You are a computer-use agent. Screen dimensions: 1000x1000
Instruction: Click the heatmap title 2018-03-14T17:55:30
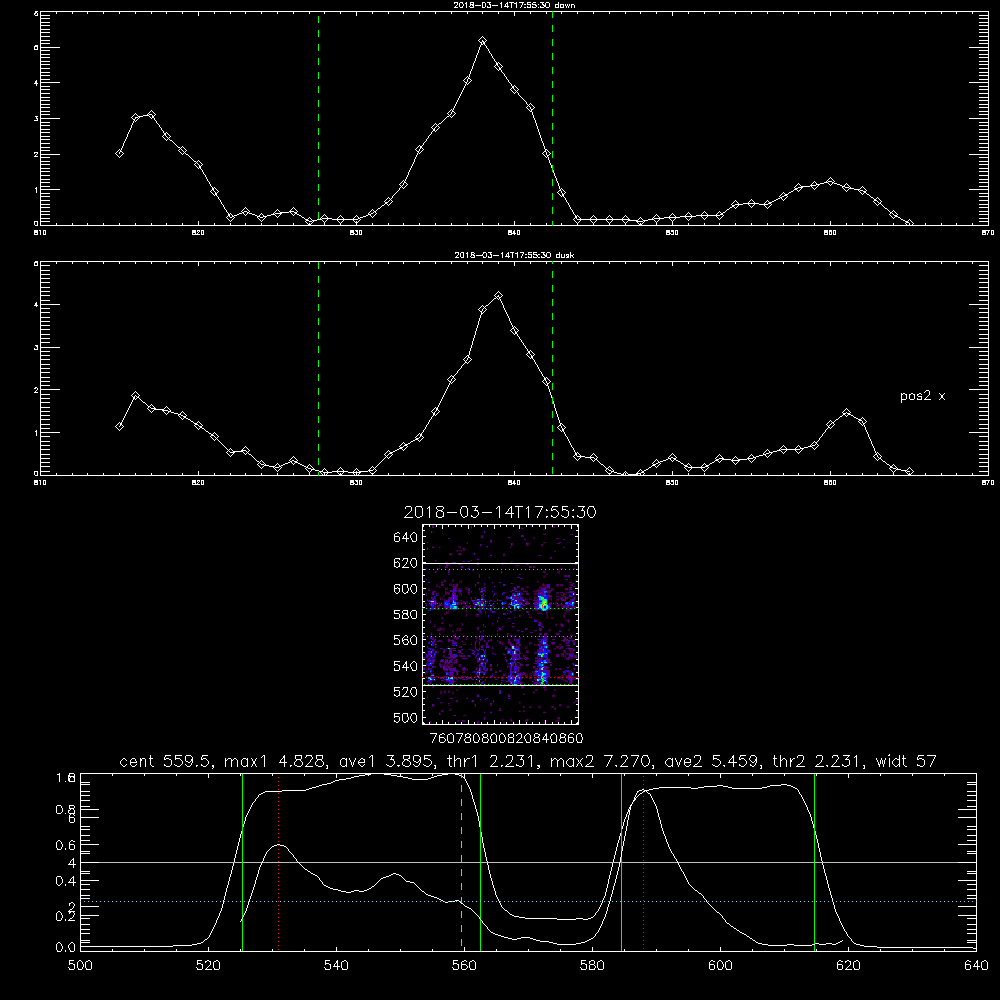tap(500, 512)
